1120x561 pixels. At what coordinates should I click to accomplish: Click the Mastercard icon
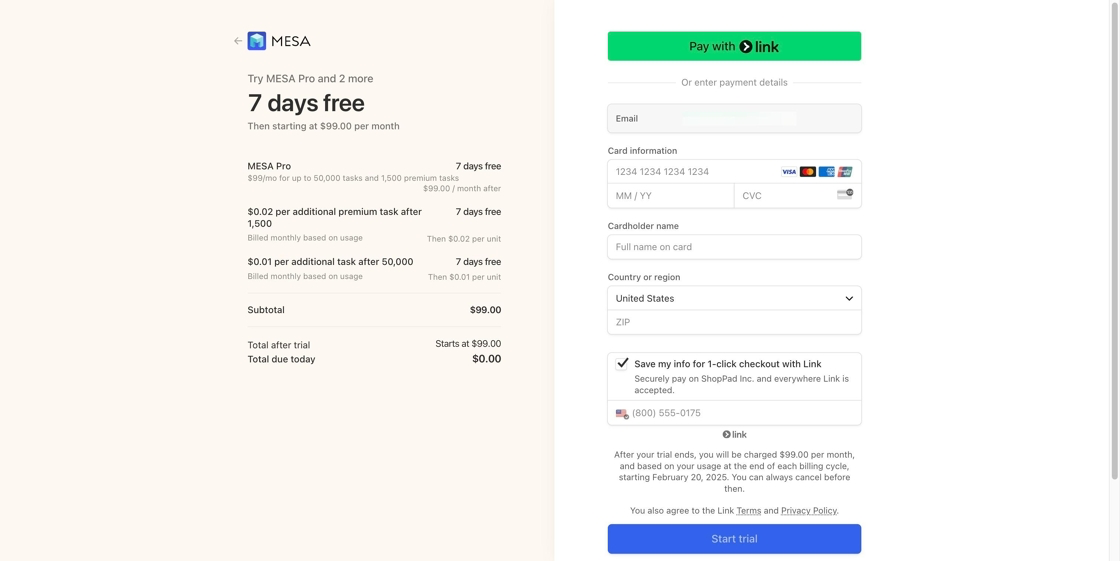click(x=808, y=172)
